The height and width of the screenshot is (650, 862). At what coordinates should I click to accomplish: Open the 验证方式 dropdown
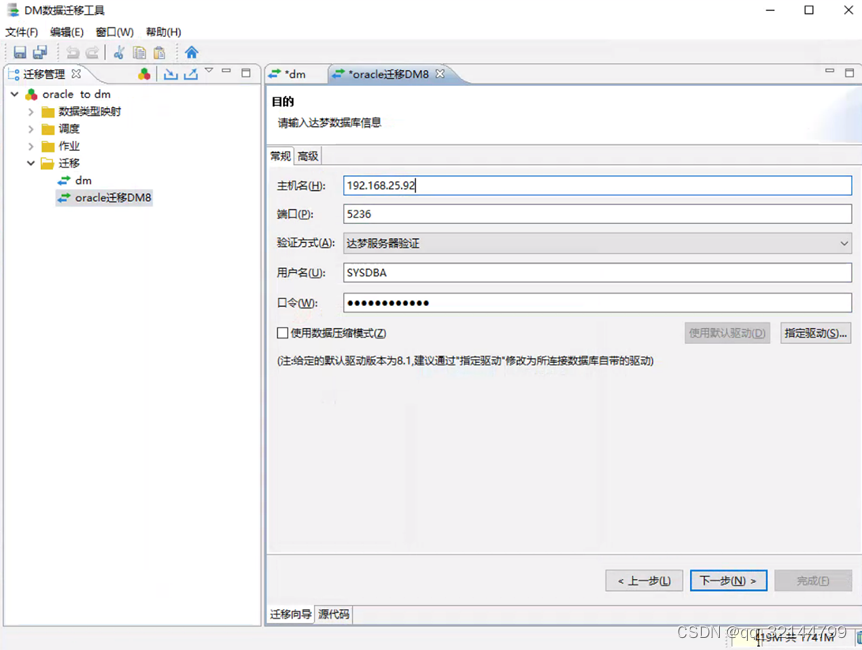[x=598, y=243]
